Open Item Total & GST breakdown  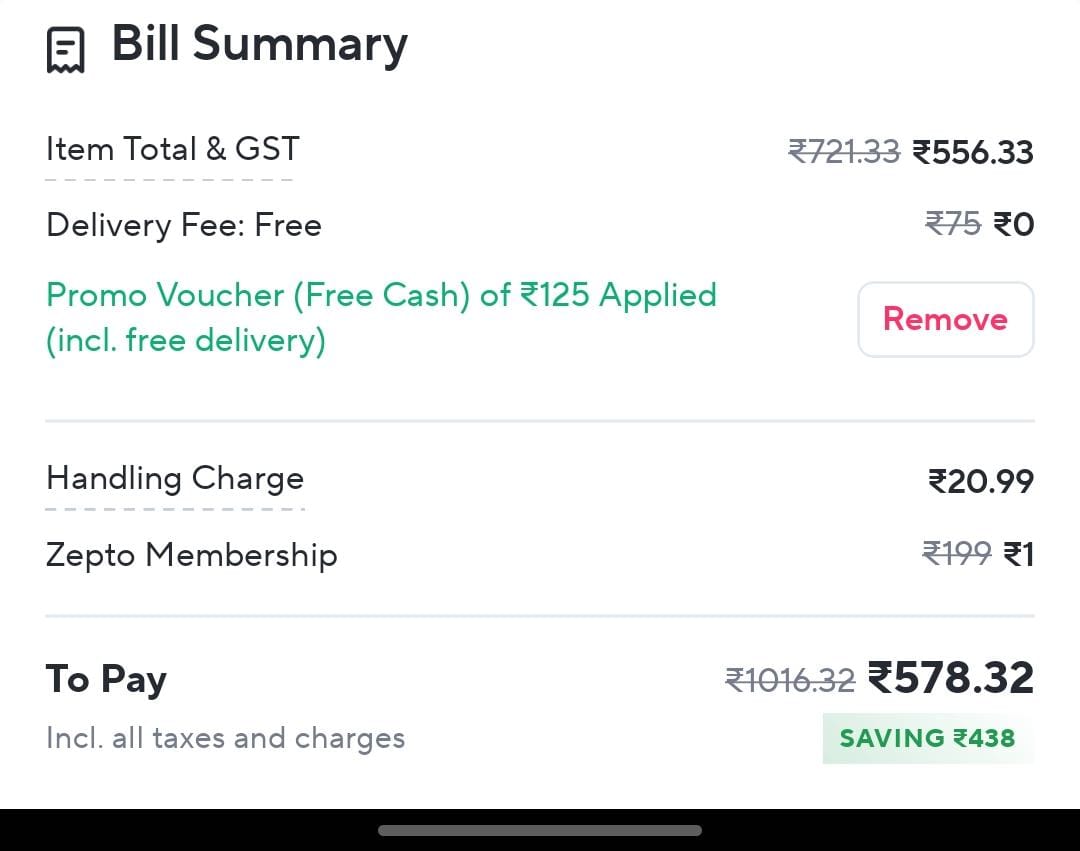pos(172,150)
